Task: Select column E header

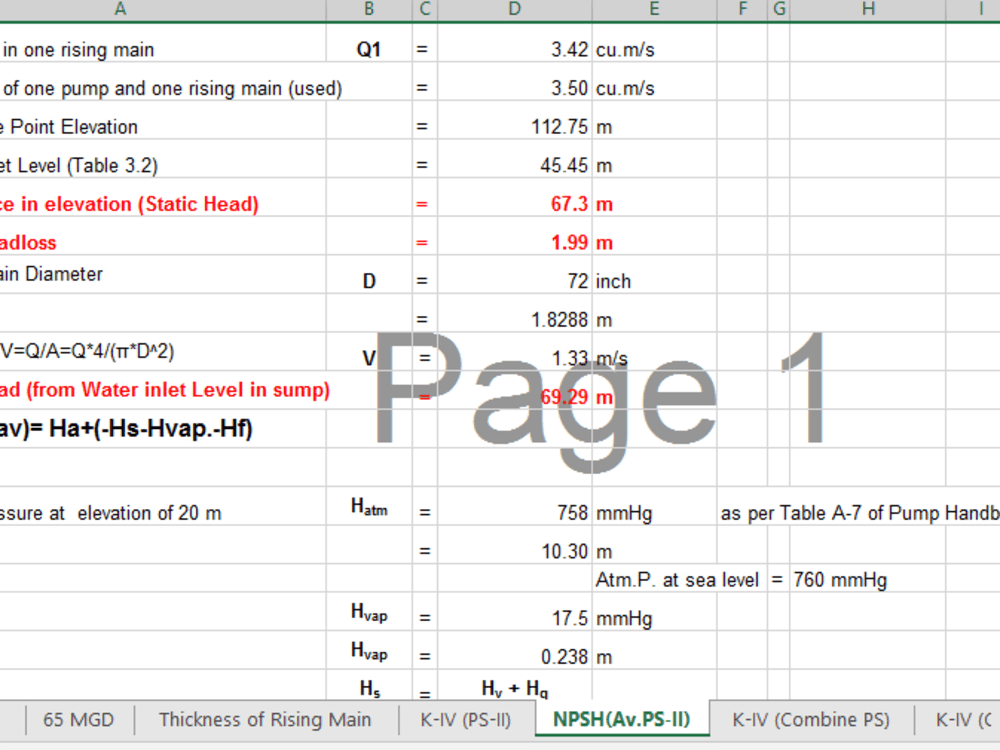Action: click(654, 9)
